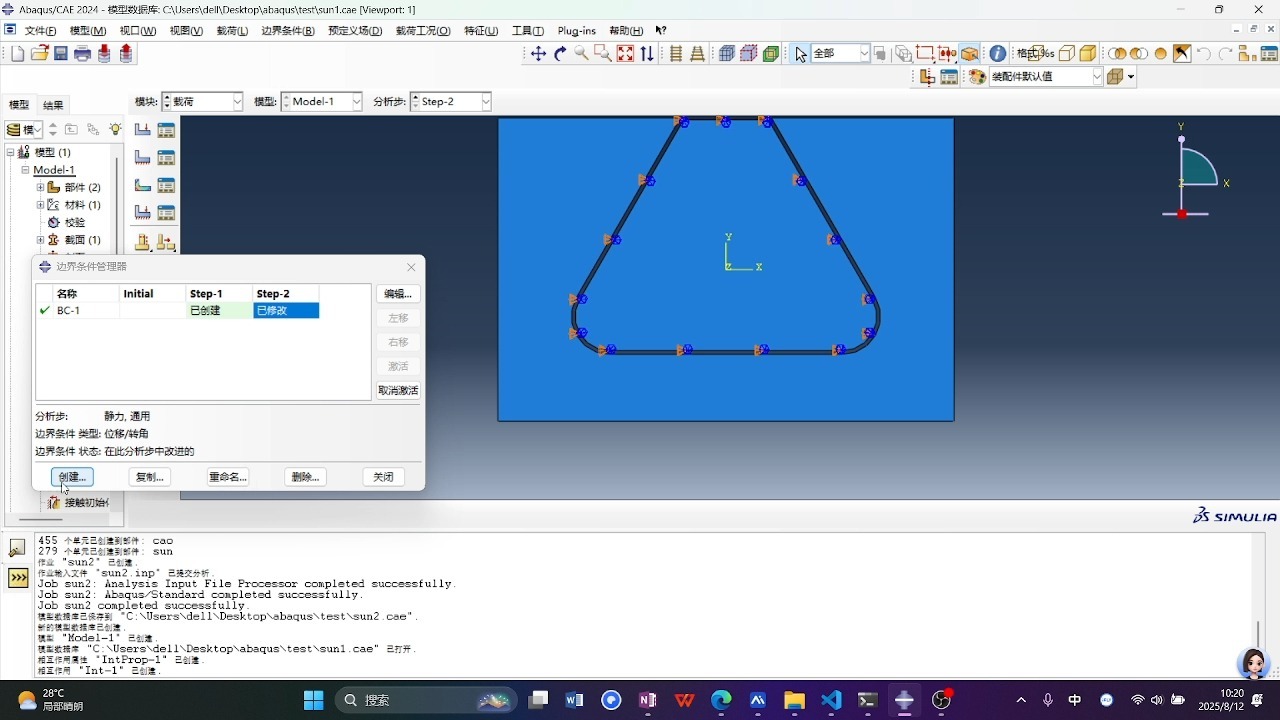Open a model database file
Screen dimensions: 1280x720
[40, 54]
